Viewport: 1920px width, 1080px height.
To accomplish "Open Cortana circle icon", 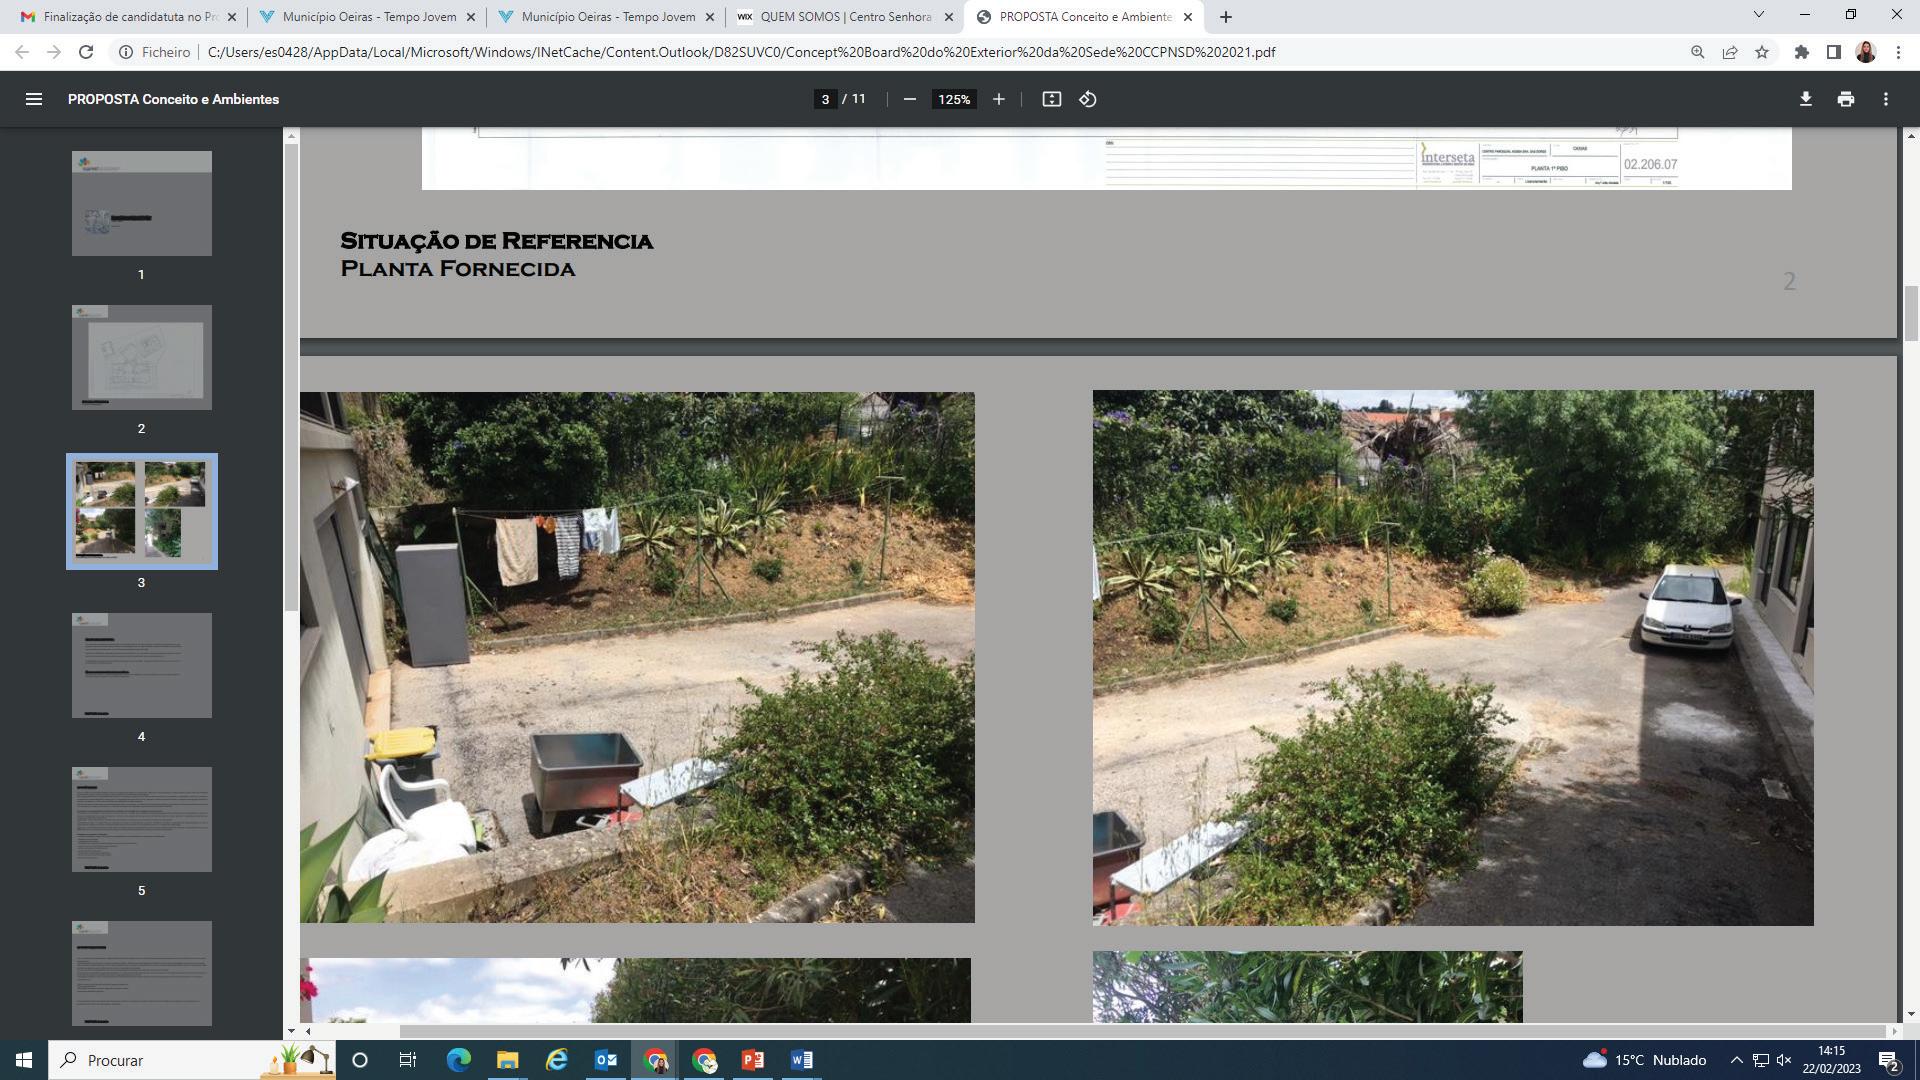I will [x=360, y=1060].
